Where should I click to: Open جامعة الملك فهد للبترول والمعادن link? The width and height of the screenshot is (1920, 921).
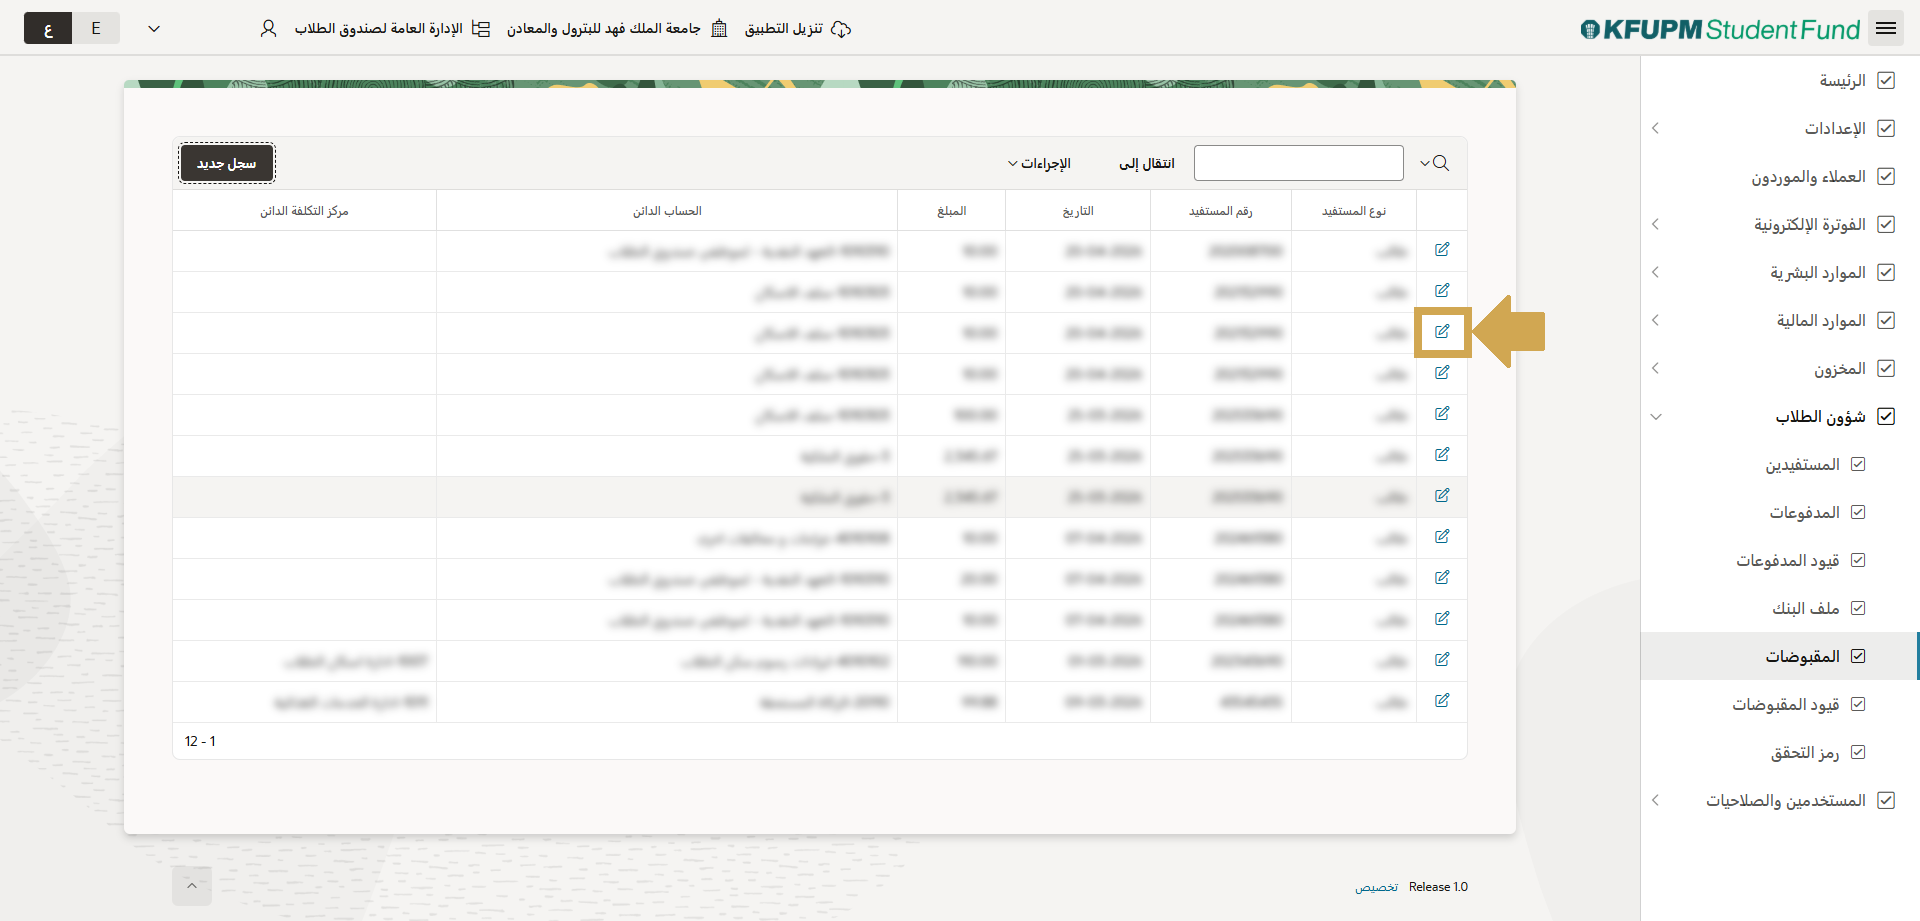click(x=617, y=29)
